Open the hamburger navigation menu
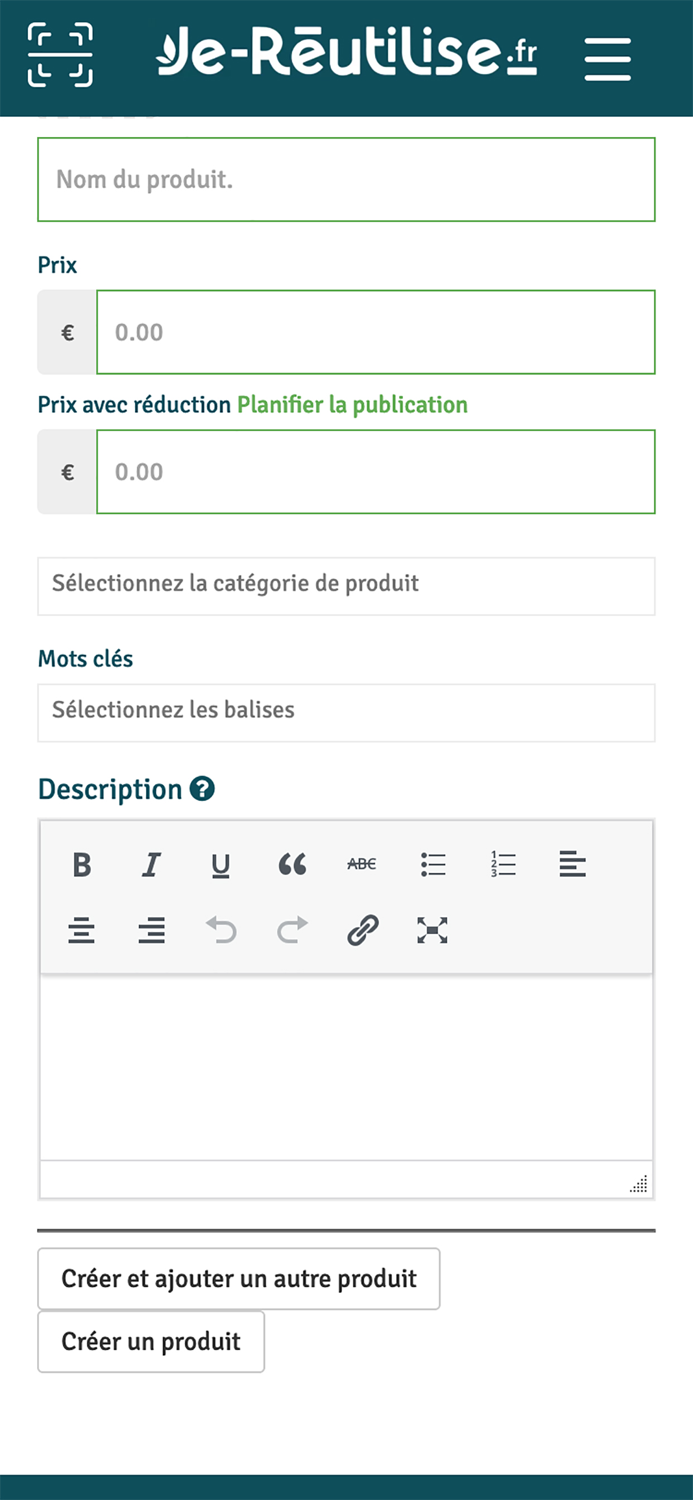Viewport: 693px width, 1500px height. pyautogui.click(x=607, y=57)
